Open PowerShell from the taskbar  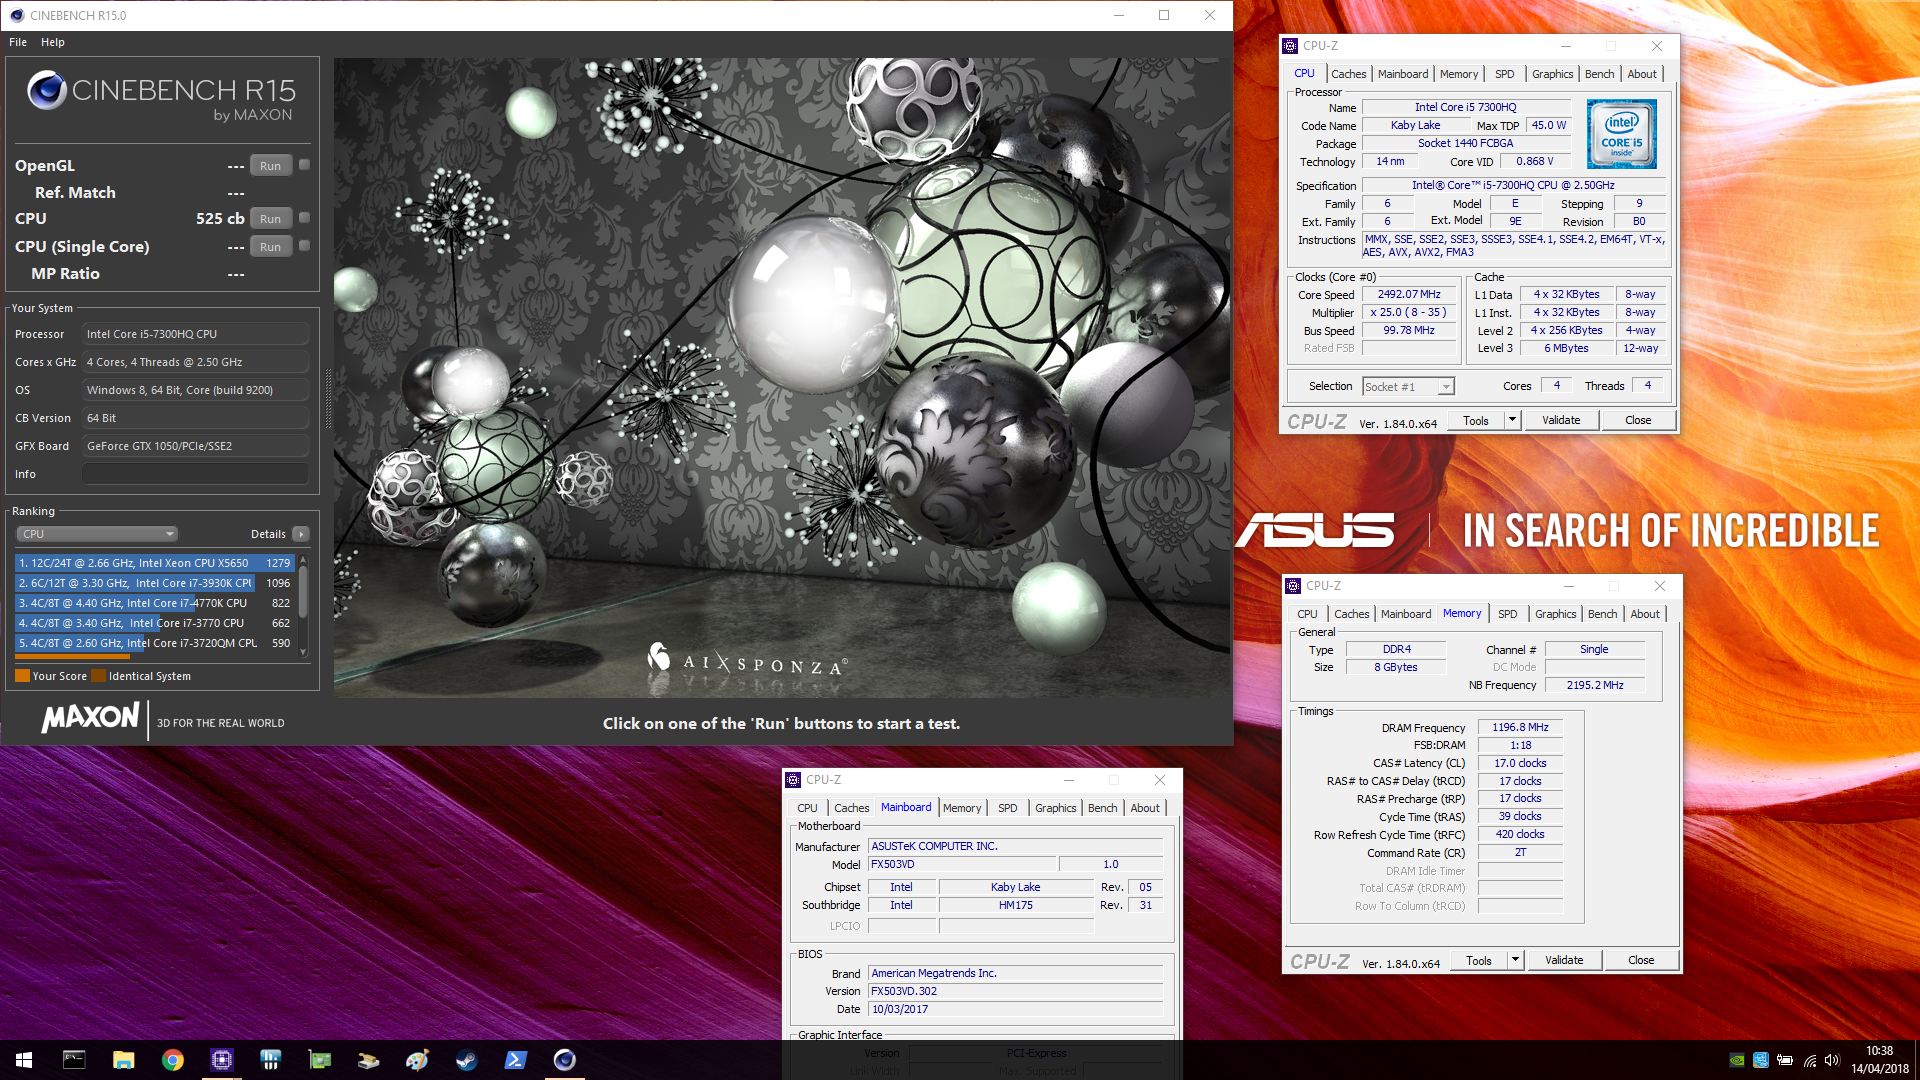coord(515,1060)
